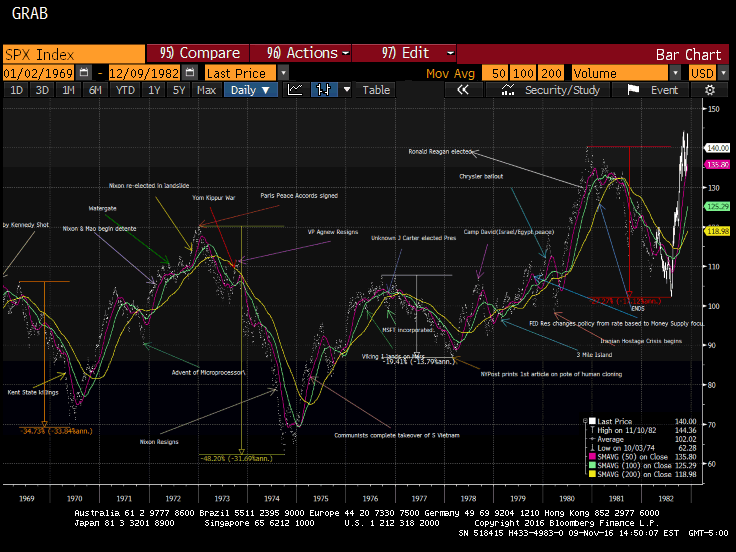Click the Nixon re-elected in landslide annotation
This screenshot has height=552, width=736.
(x=149, y=185)
